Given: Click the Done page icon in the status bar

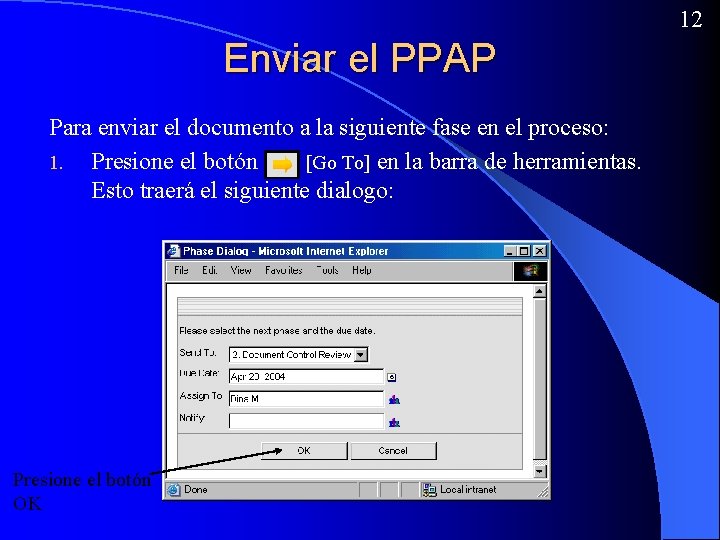Looking at the screenshot, I should point(174,490).
